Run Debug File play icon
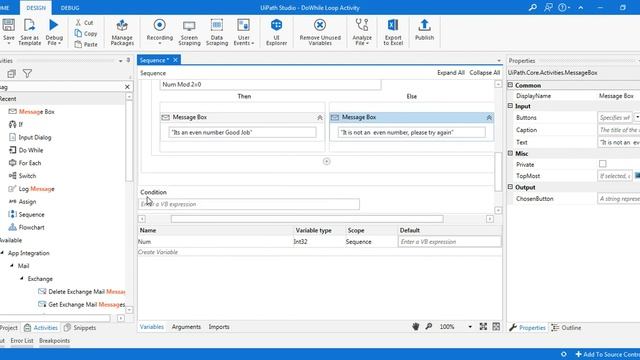 click(x=53, y=25)
